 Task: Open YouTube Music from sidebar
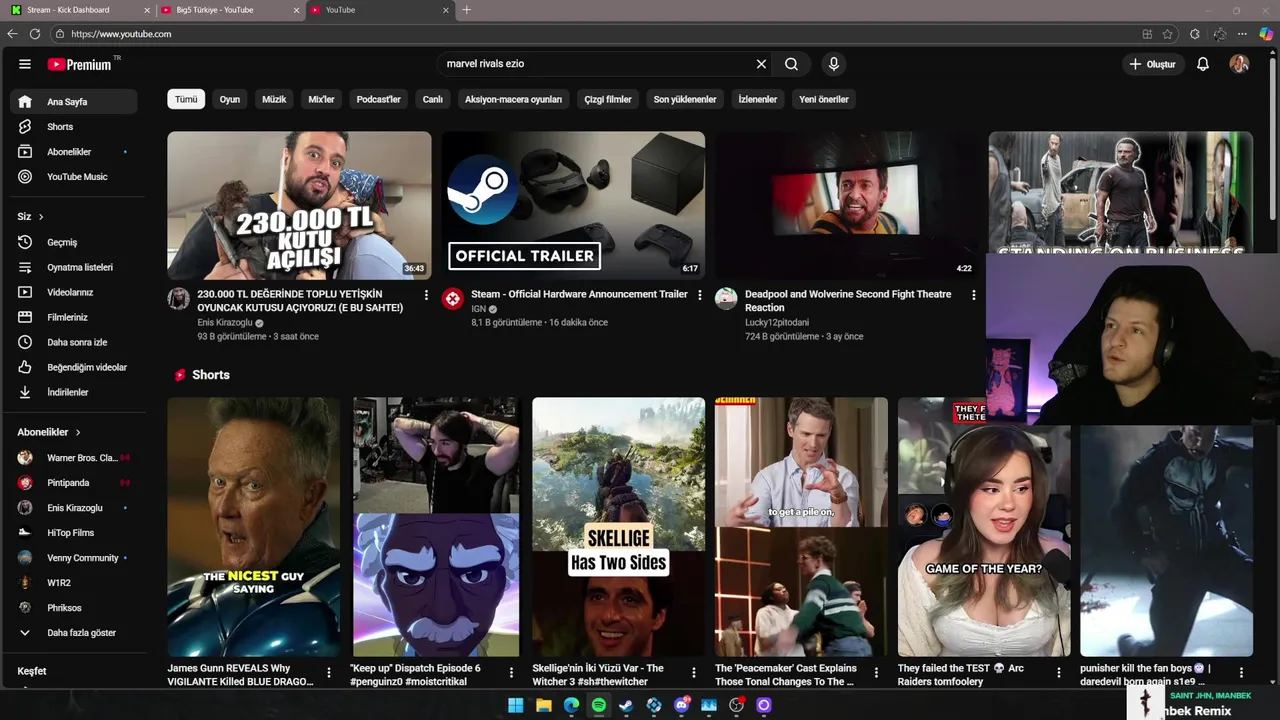[74, 177]
